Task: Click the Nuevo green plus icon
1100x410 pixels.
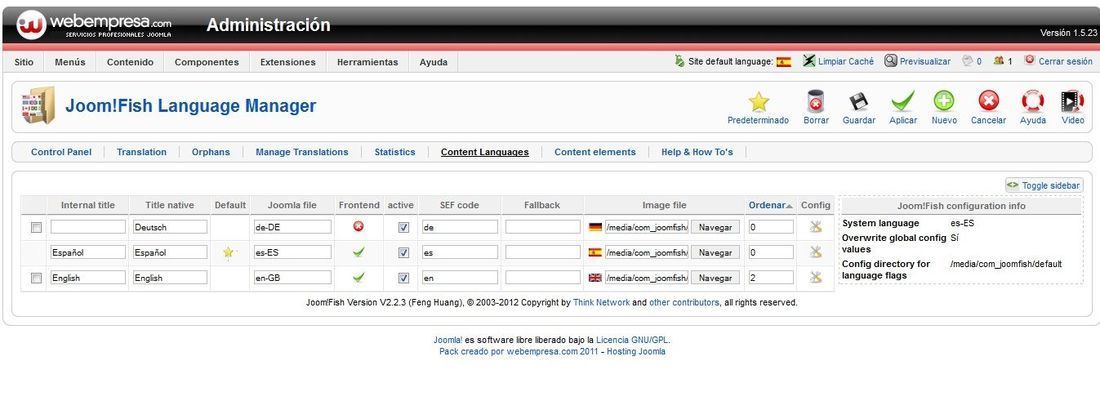Action: pyautogui.click(x=944, y=102)
